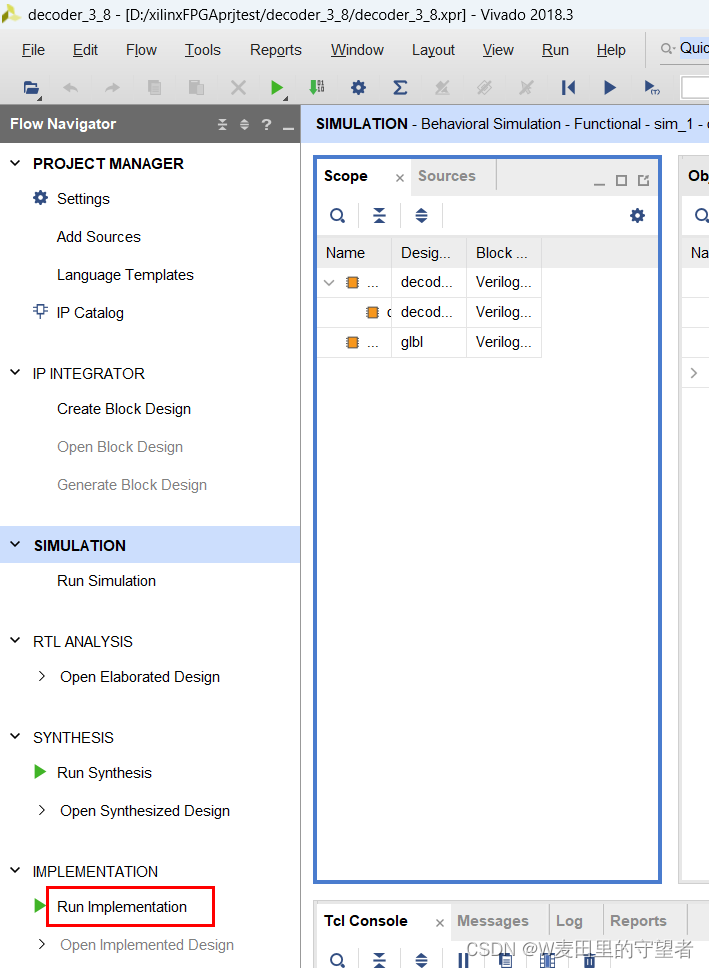Click Add Sources link
709x968 pixels.
coord(99,237)
